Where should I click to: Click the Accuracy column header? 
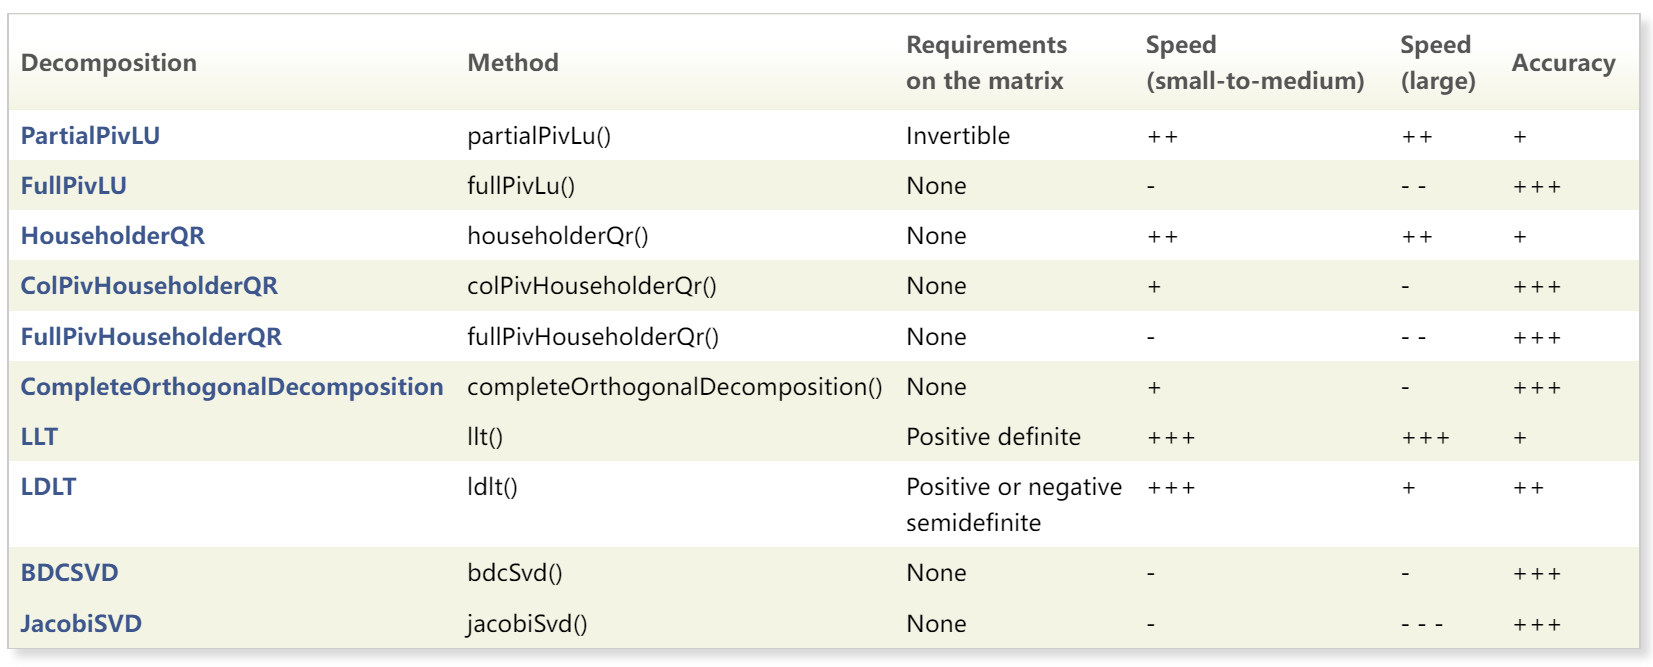[1563, 63]
